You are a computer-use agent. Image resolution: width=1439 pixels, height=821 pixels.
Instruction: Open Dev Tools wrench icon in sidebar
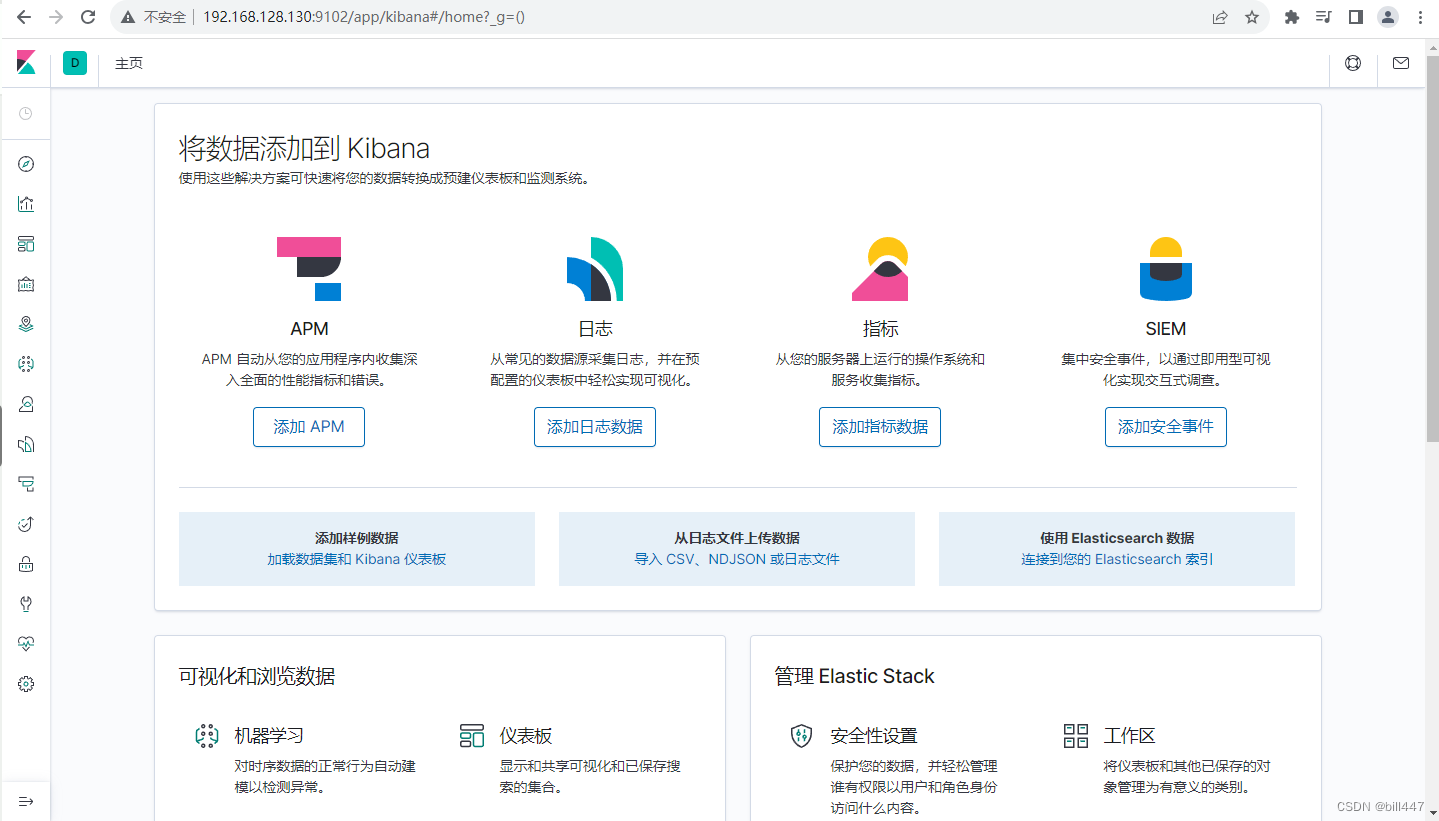click(x=26, y=604)
